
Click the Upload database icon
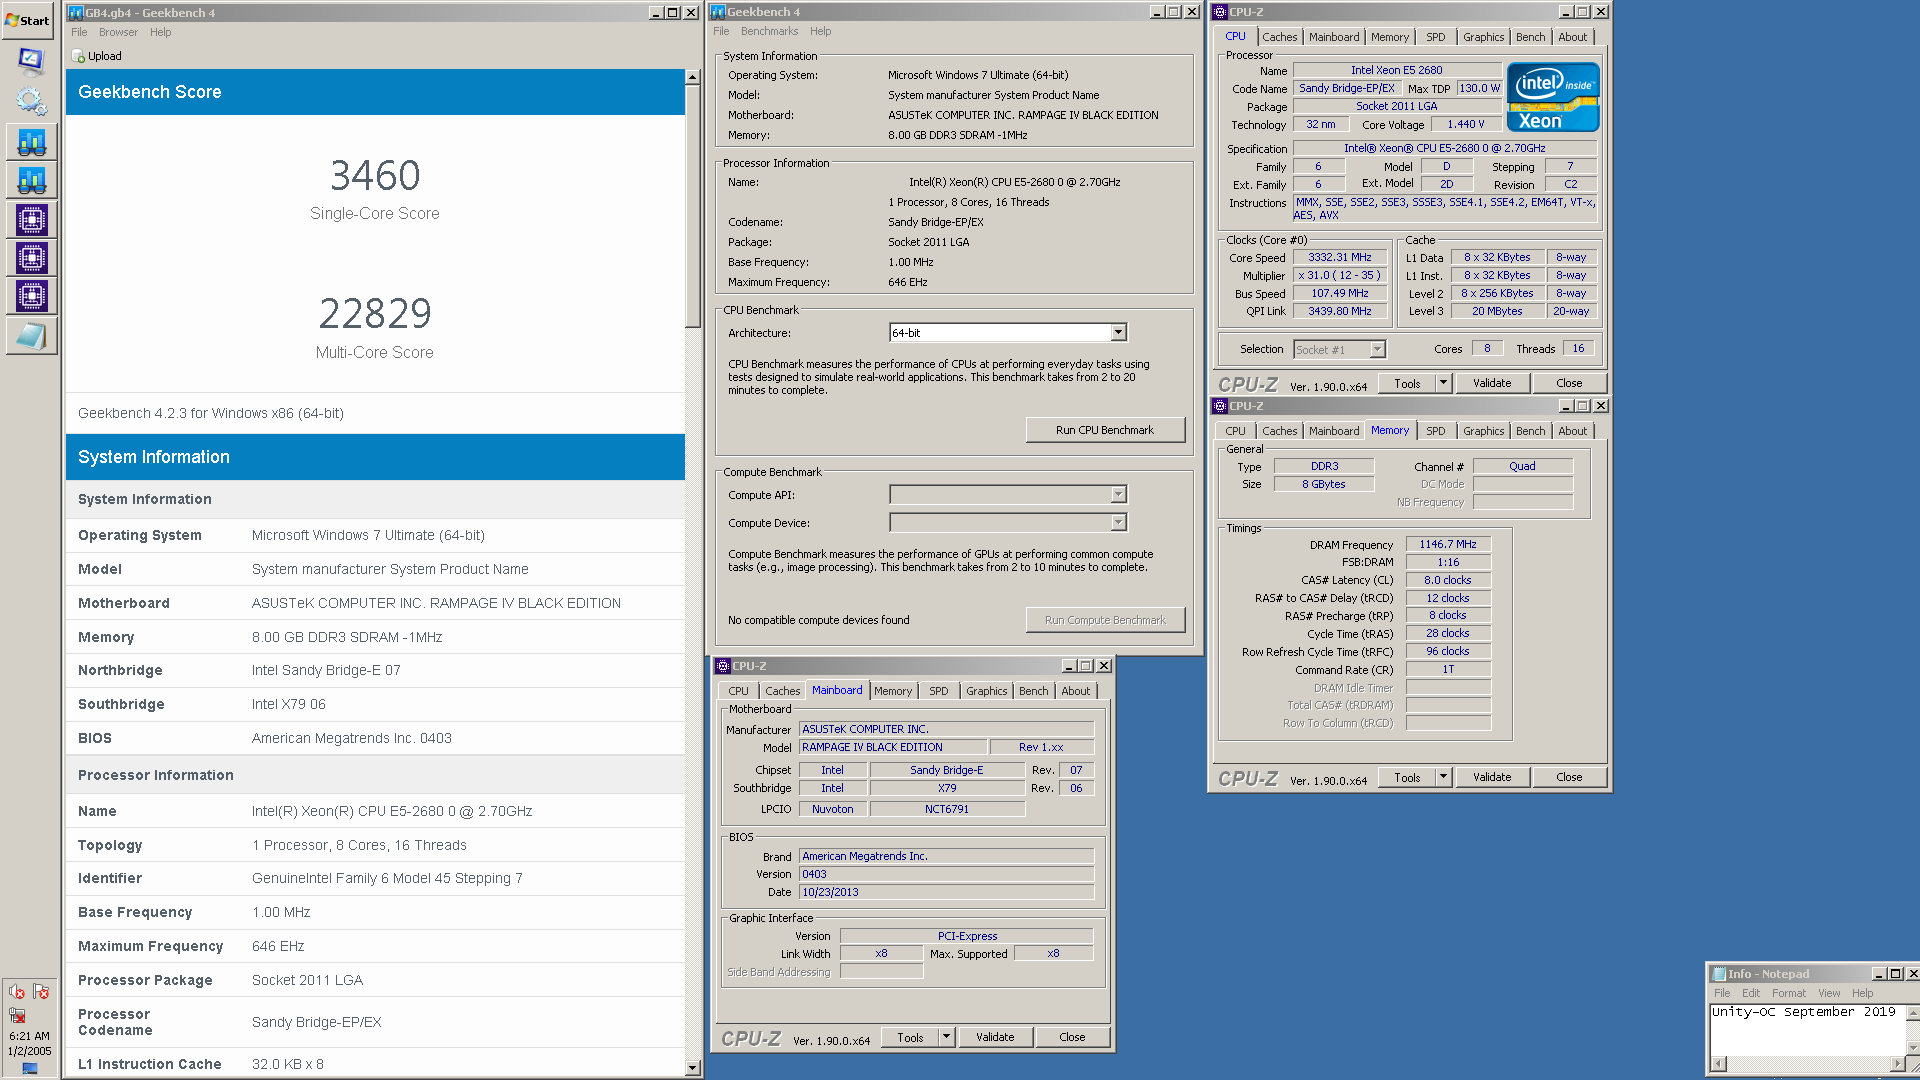point(79,57)
